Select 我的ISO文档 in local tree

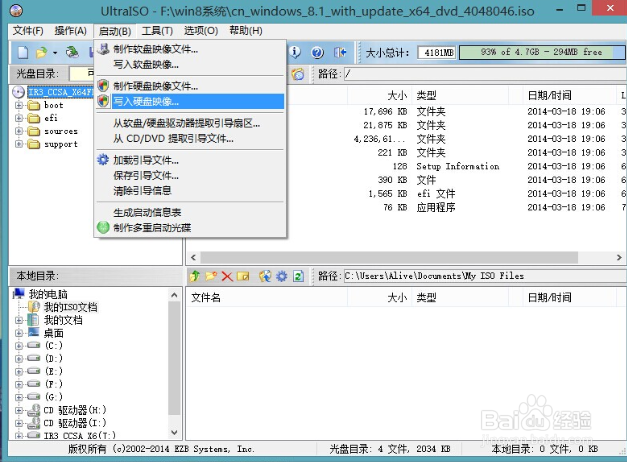[70, 307]
